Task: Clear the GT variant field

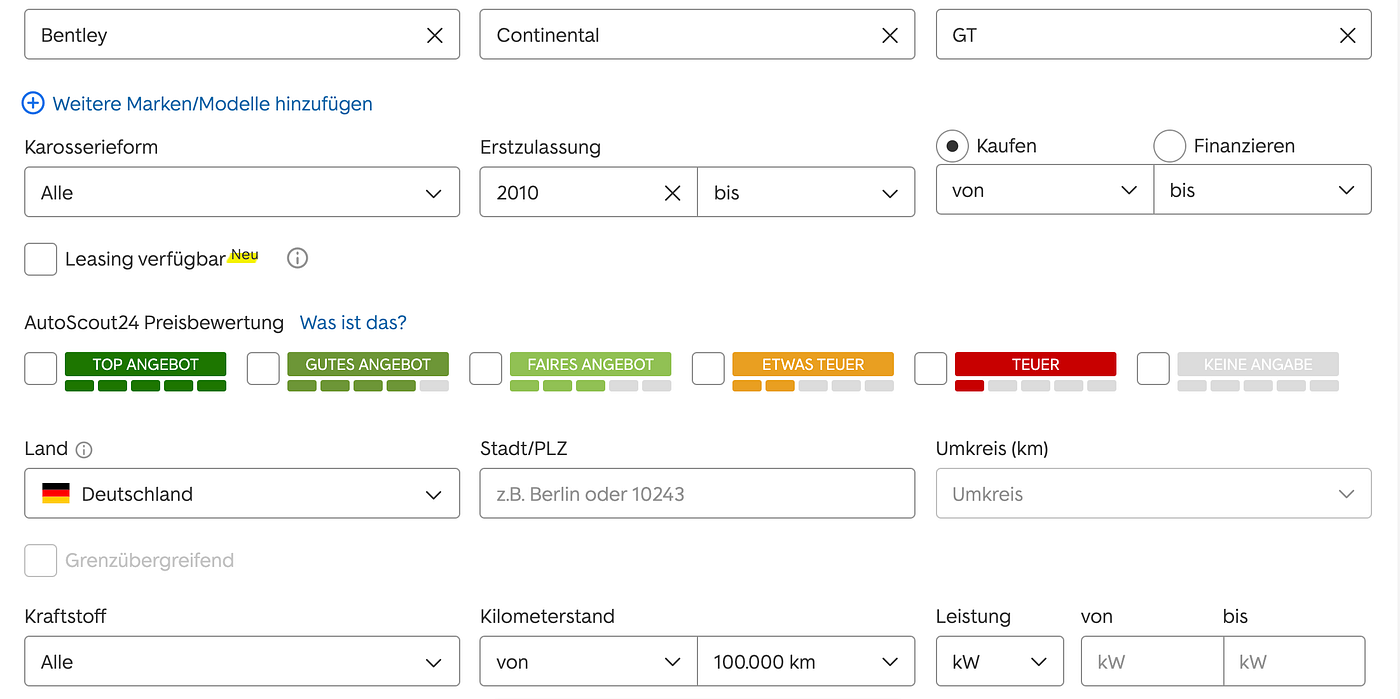Action: tap(1347, 35)
